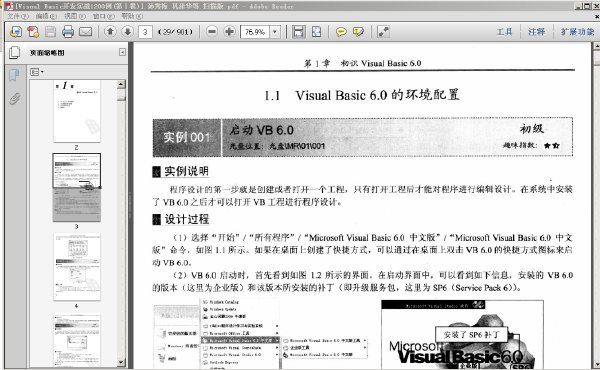
Task: Add a sticky note comment
Action: pyautogui.click(x=341, y=32)
